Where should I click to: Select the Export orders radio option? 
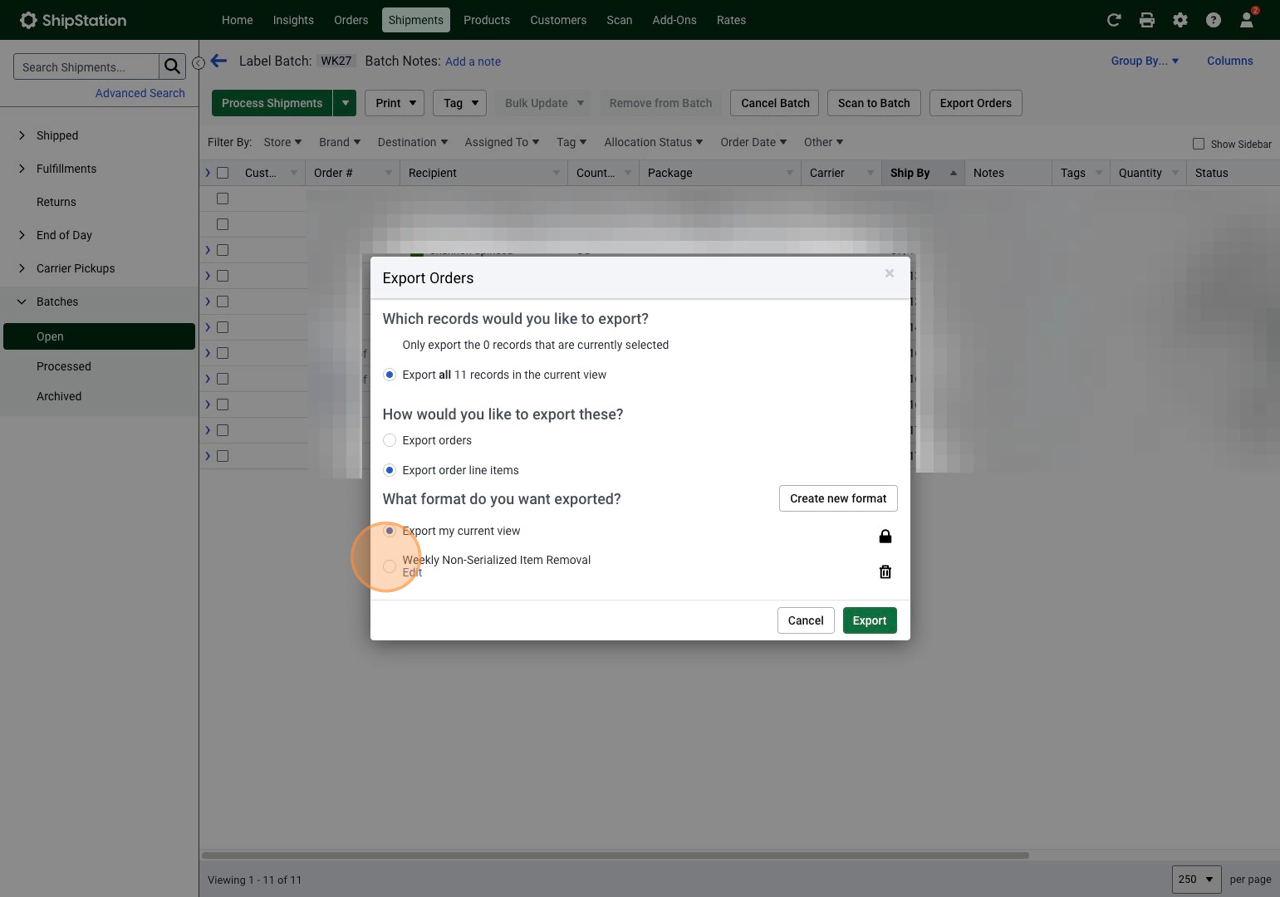coord(390,440)
